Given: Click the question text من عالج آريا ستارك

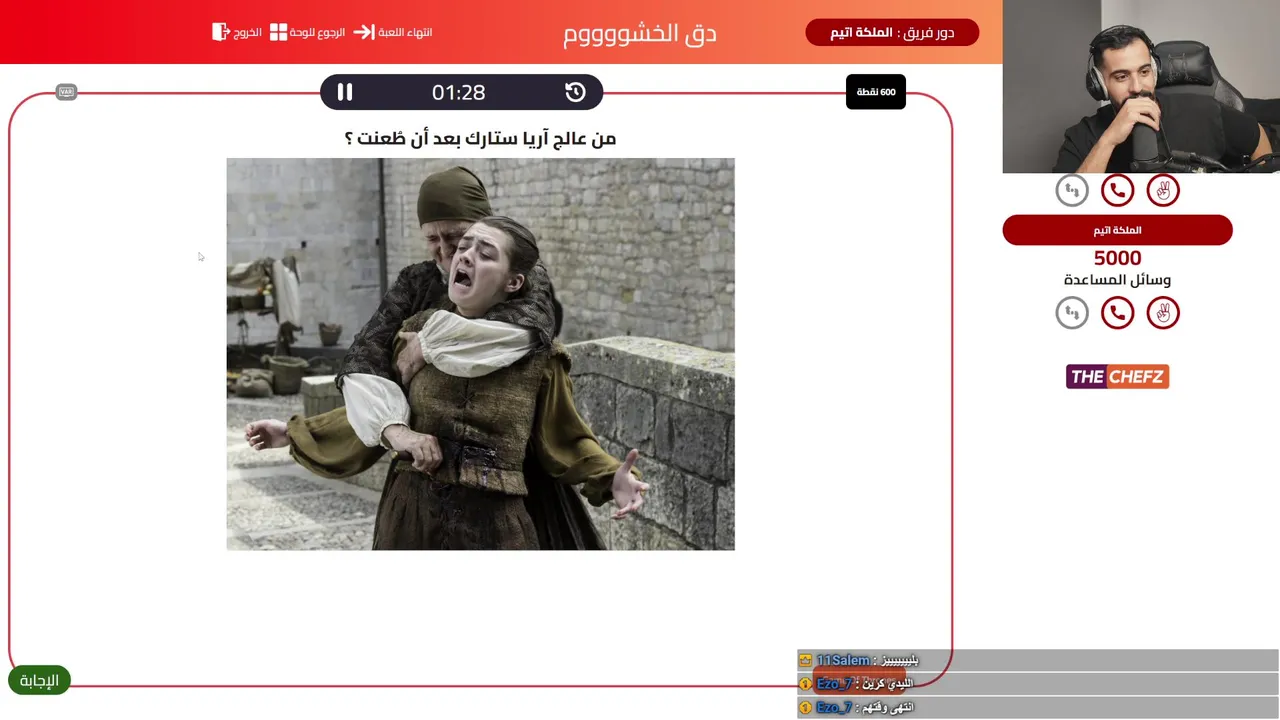Looking at the screenshot, I should pos(480,138).
